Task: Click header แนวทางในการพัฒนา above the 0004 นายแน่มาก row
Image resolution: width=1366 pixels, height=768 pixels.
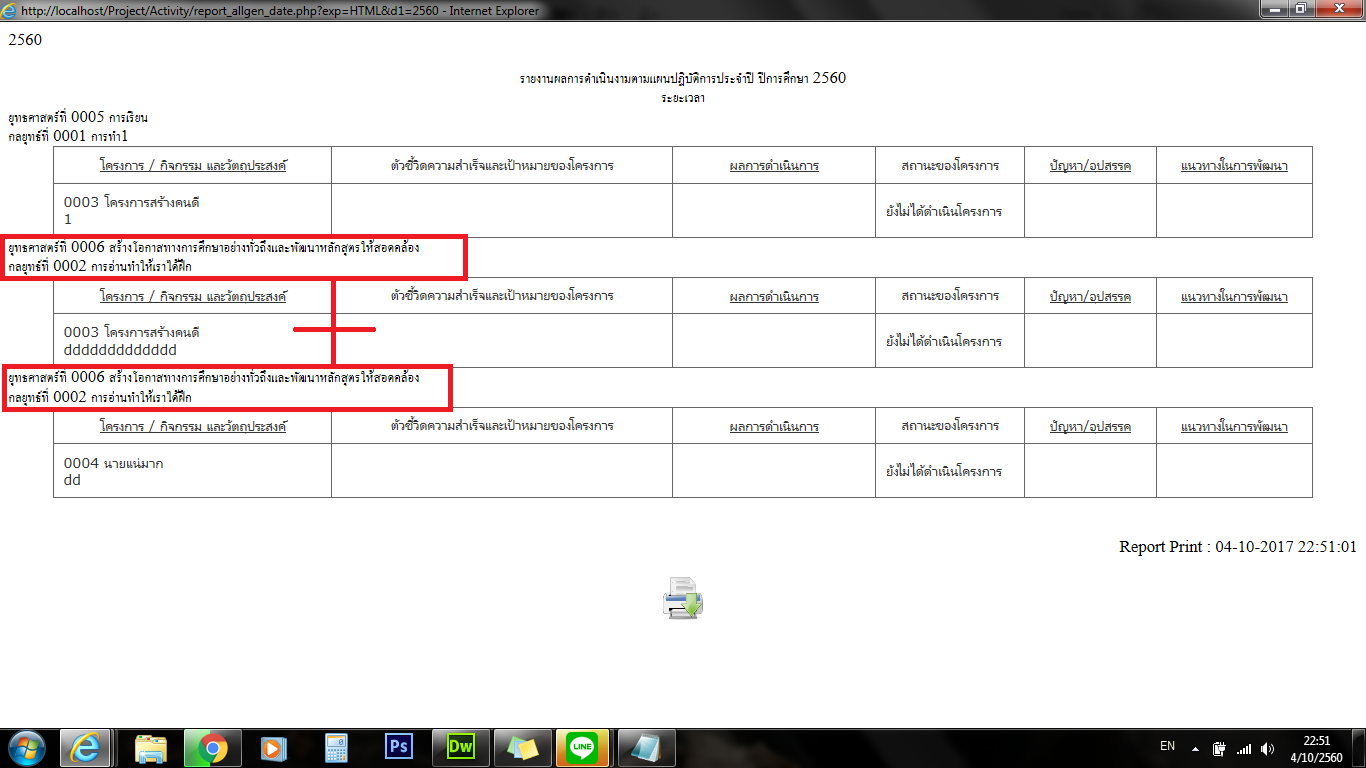Action: (1234, 426)
